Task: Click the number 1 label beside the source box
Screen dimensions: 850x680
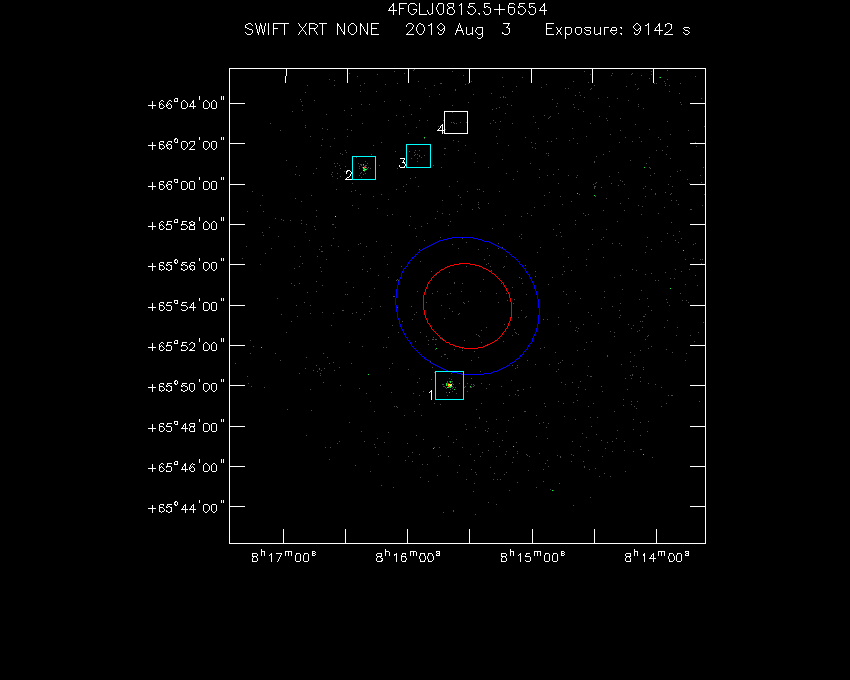Action: 431,395
